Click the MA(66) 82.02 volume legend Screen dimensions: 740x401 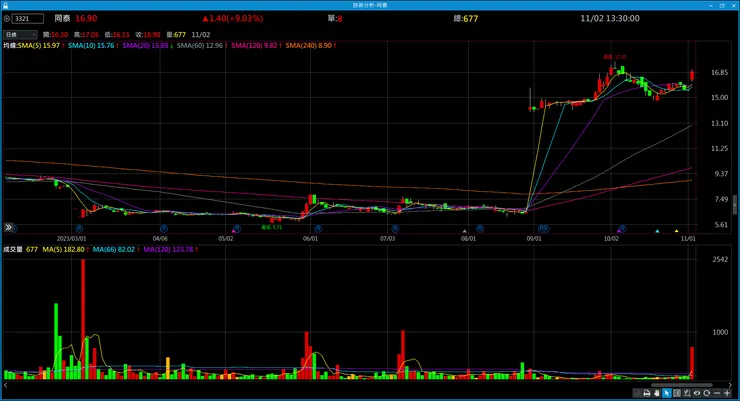(x=116, y=250)
